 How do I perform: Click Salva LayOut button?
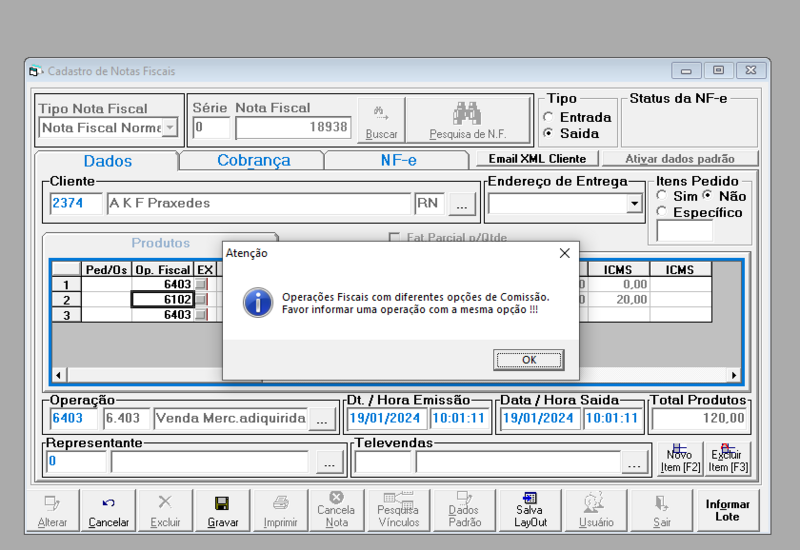tap(530, 511)
